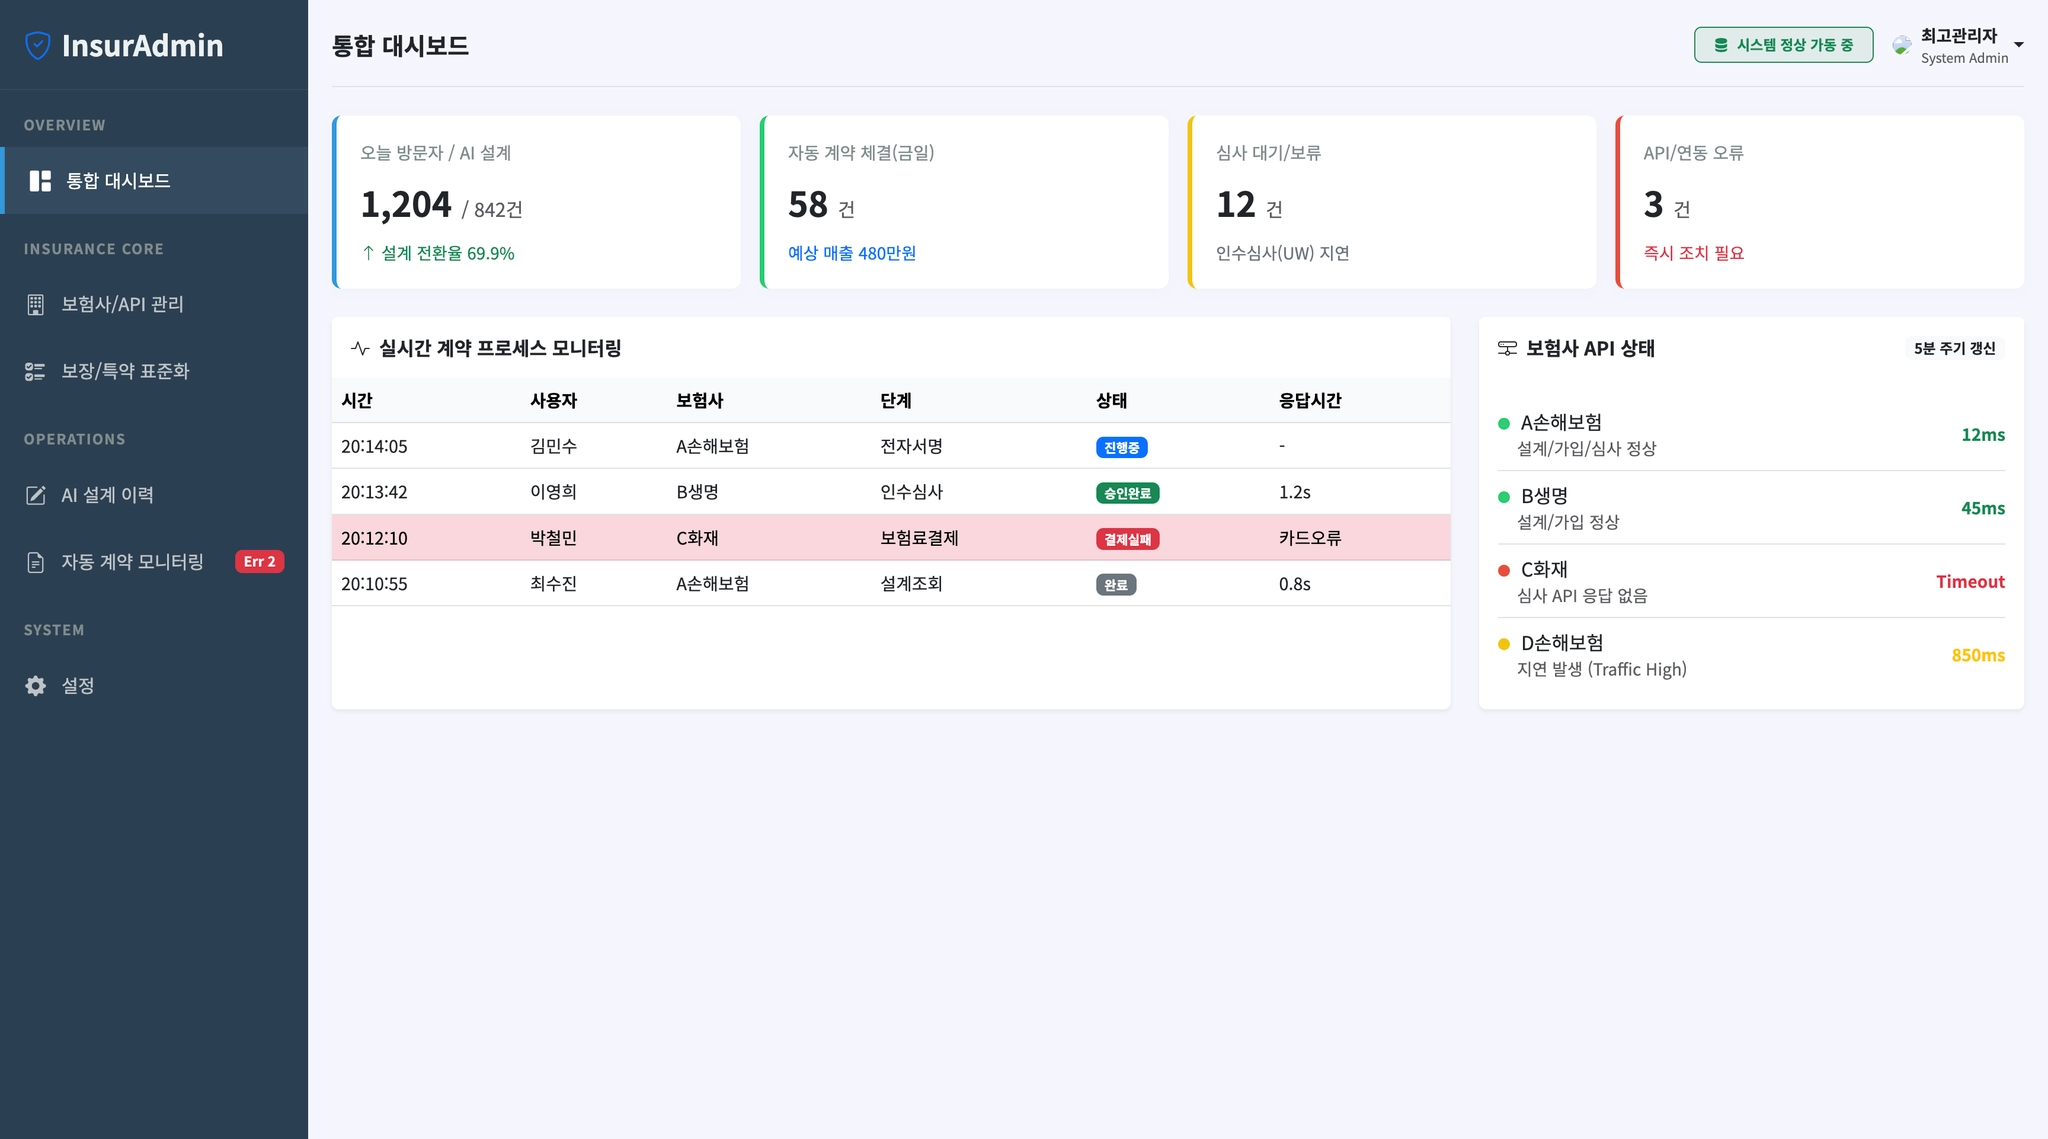Click the server icon beside 보험사 API 상태
The height and width of the screenshot is (1139, 2048).
click(x=1507, y=349)
